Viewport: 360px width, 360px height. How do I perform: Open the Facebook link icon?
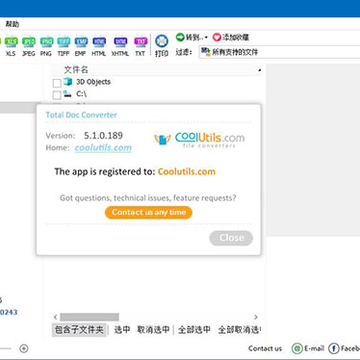pos(334,349)
